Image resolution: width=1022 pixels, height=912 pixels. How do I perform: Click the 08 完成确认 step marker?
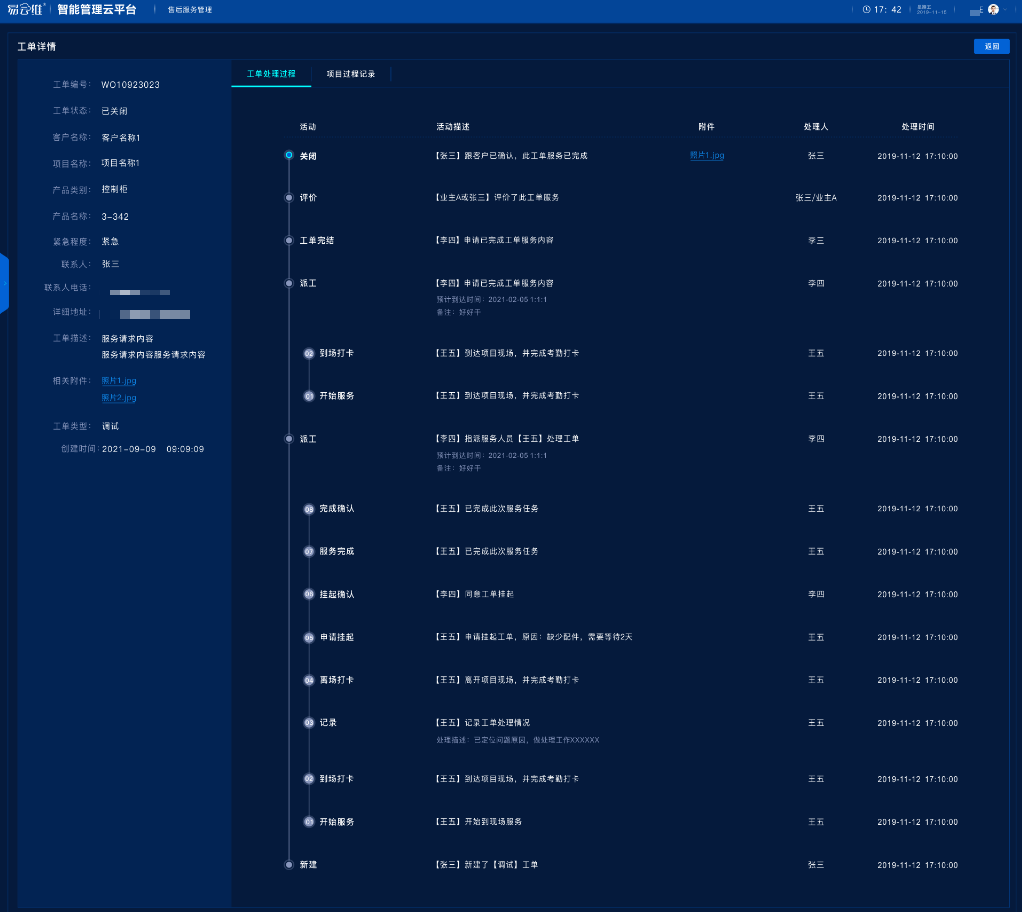(x=309, y=509)
